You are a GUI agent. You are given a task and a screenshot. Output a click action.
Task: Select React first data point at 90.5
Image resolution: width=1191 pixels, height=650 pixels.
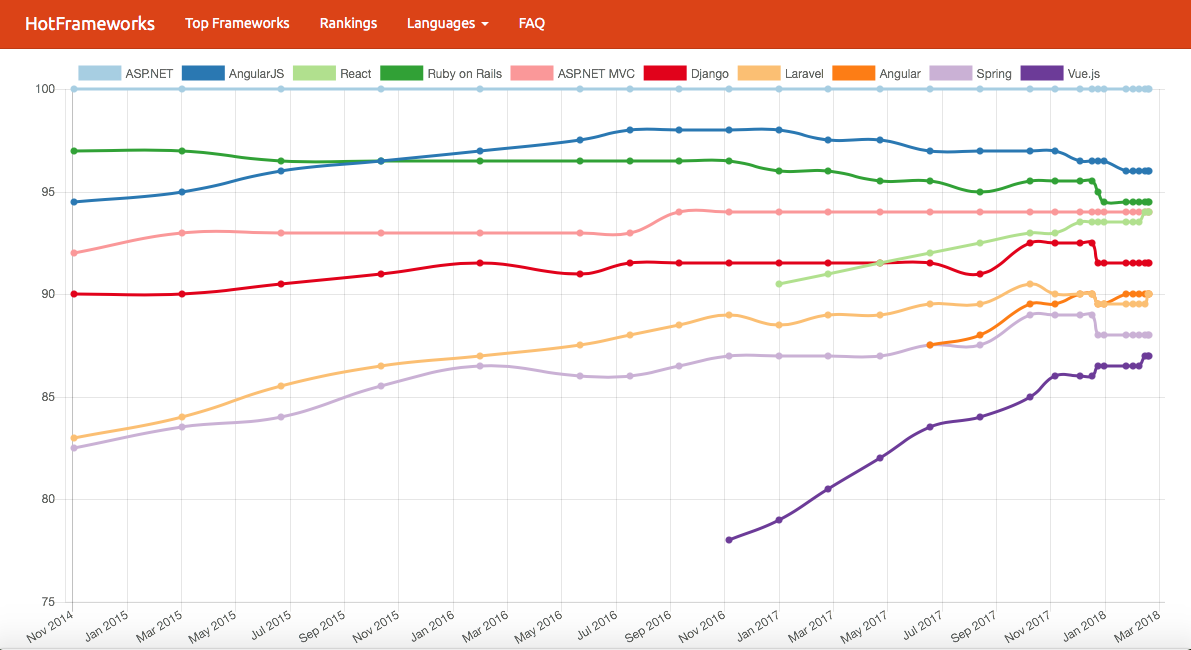click(x=779, y=284)
